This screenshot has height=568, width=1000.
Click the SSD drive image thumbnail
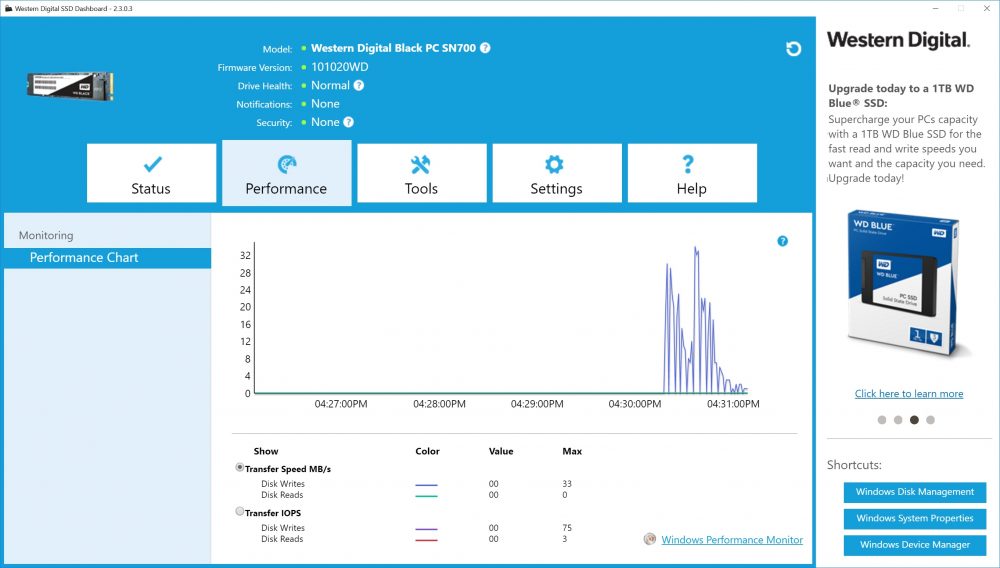[70, 86]
